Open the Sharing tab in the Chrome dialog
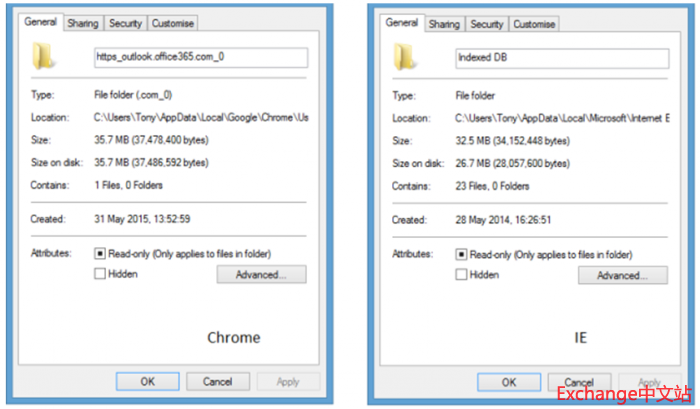 point(80,23)
